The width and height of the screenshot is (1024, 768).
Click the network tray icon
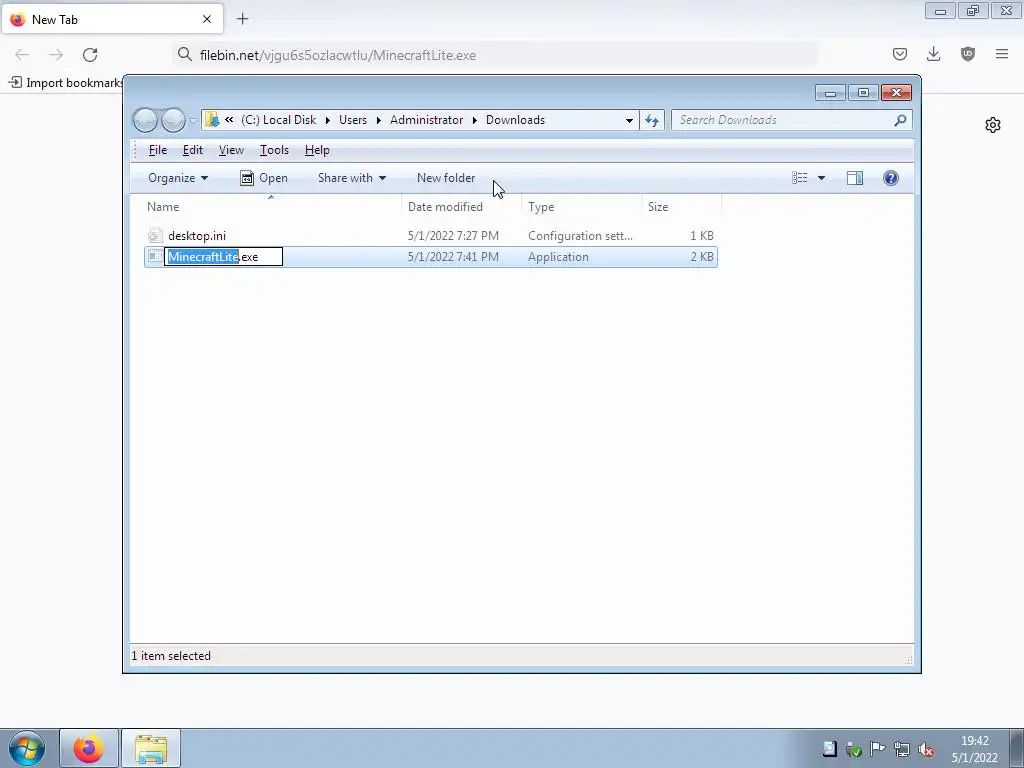902,748
